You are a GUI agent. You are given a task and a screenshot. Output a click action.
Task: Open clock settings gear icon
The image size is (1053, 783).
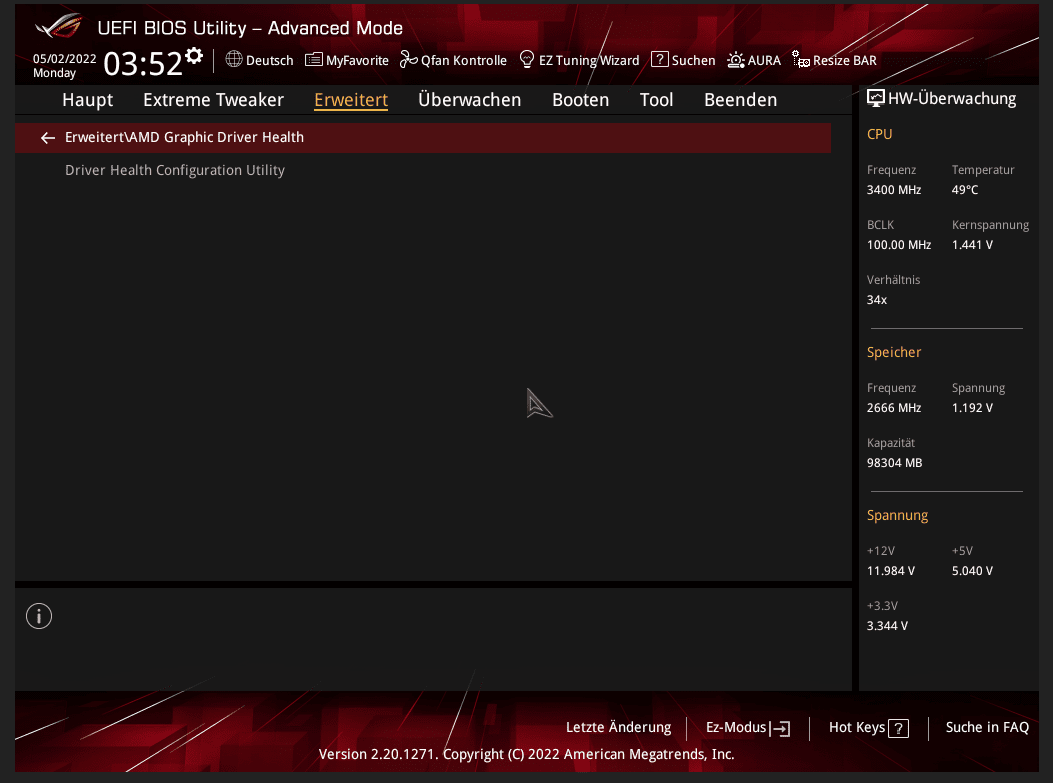(x=194, y=56)
